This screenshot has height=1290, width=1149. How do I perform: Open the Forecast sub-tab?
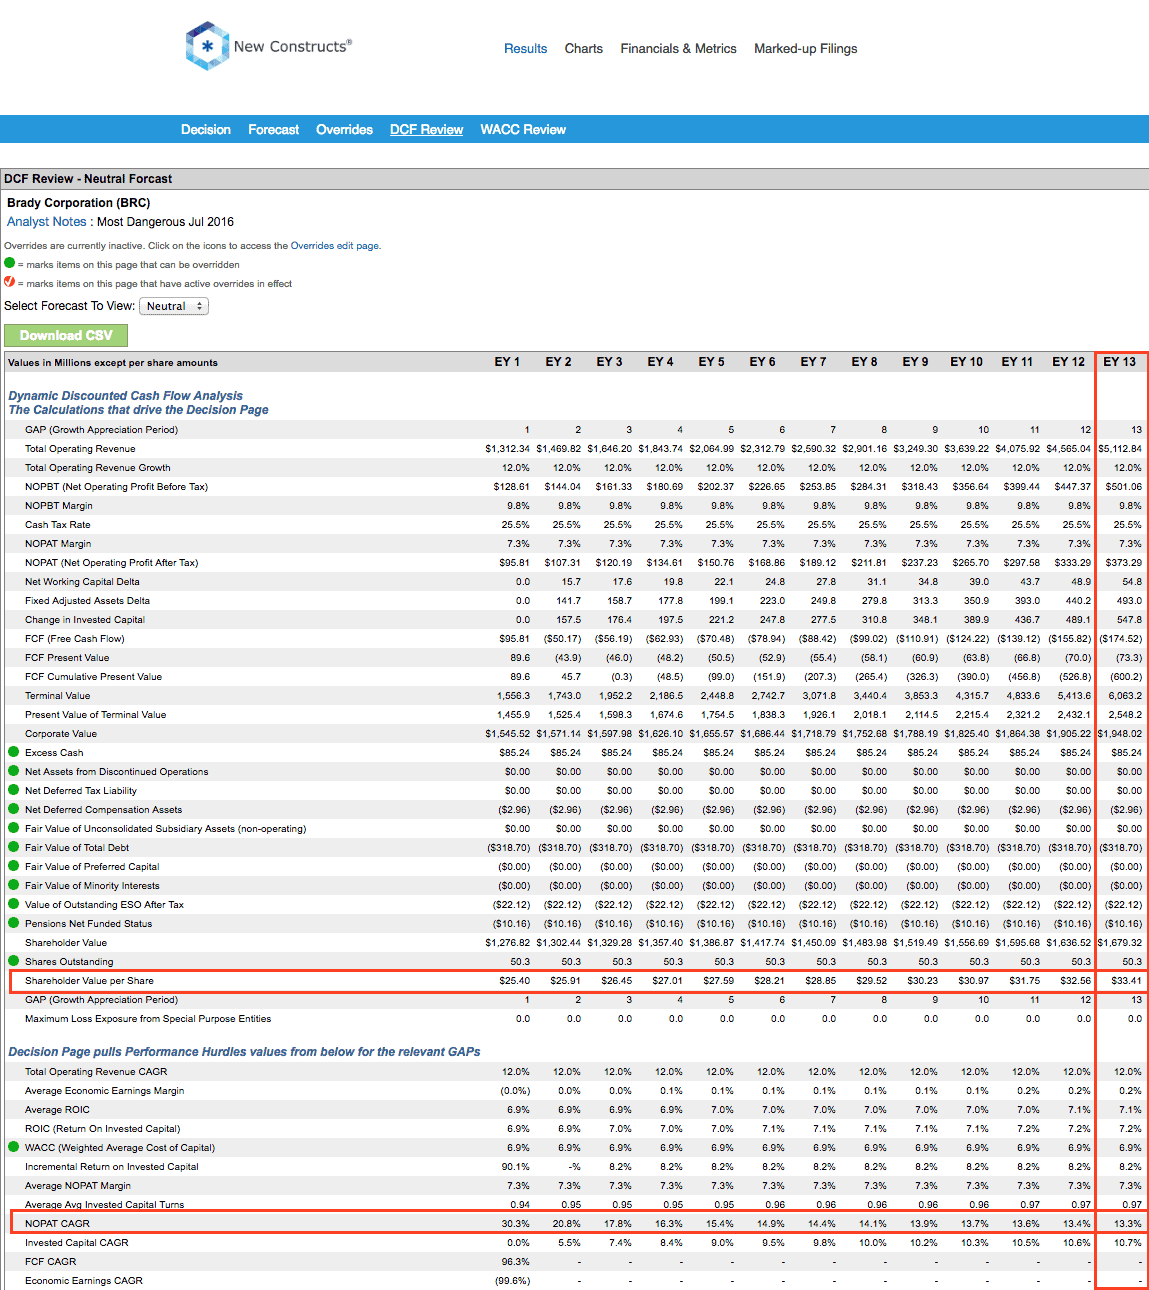274,129
